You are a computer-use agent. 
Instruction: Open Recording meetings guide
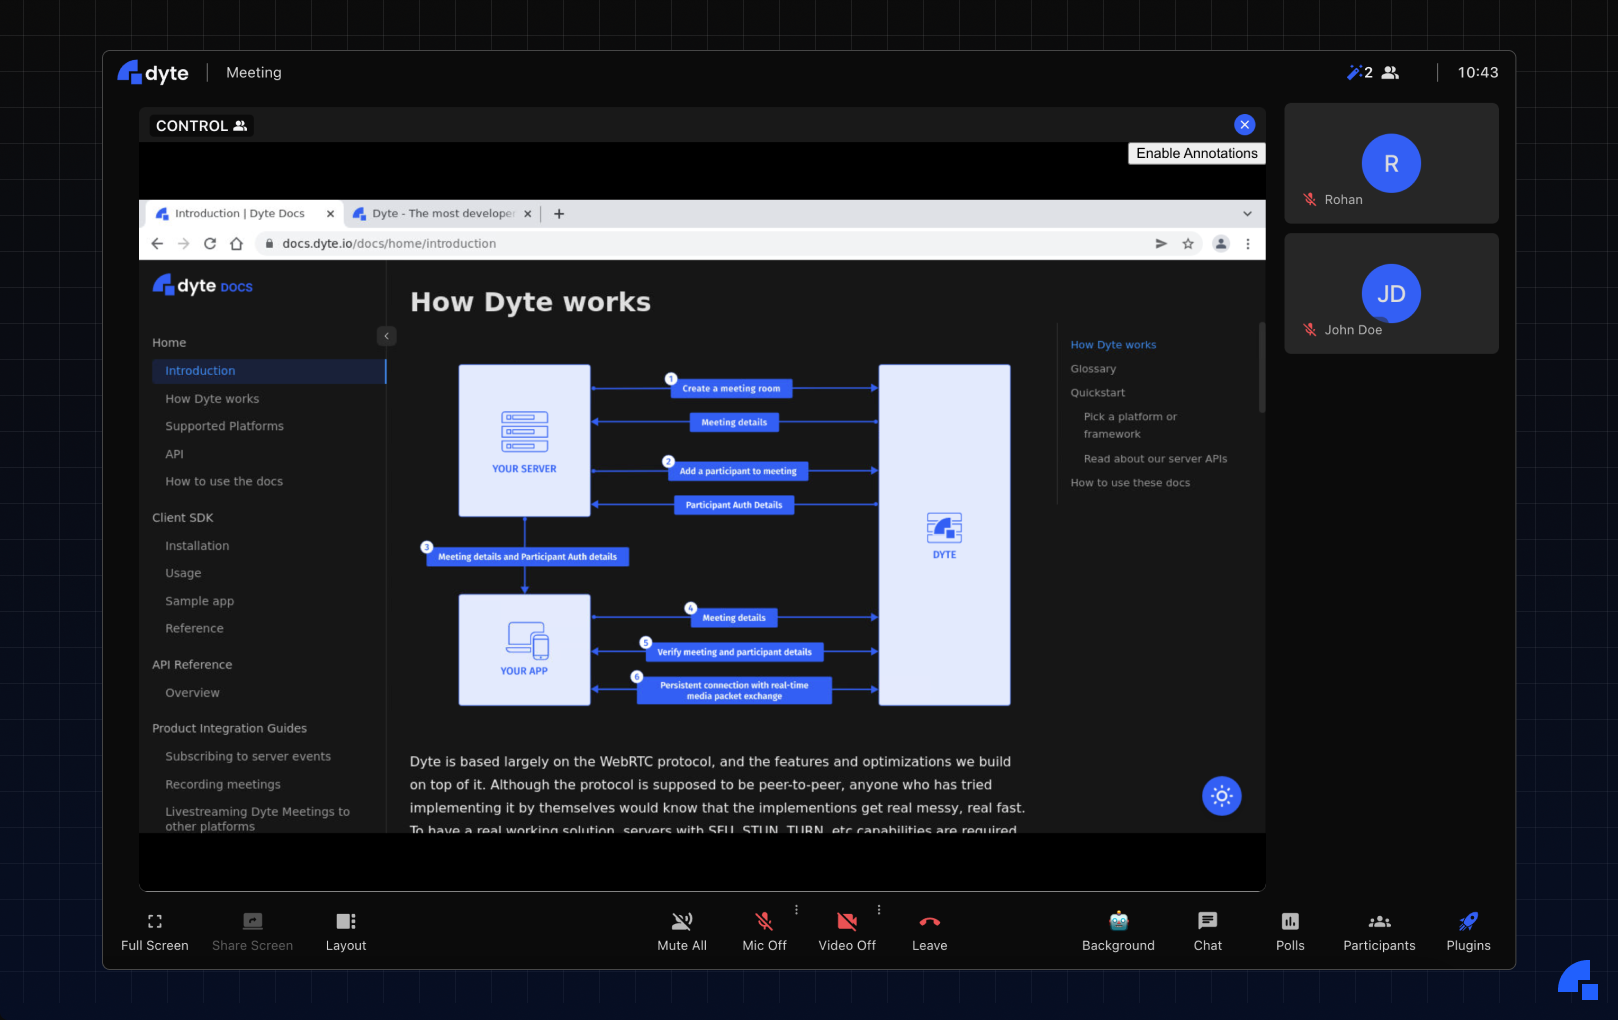point(223,785)
